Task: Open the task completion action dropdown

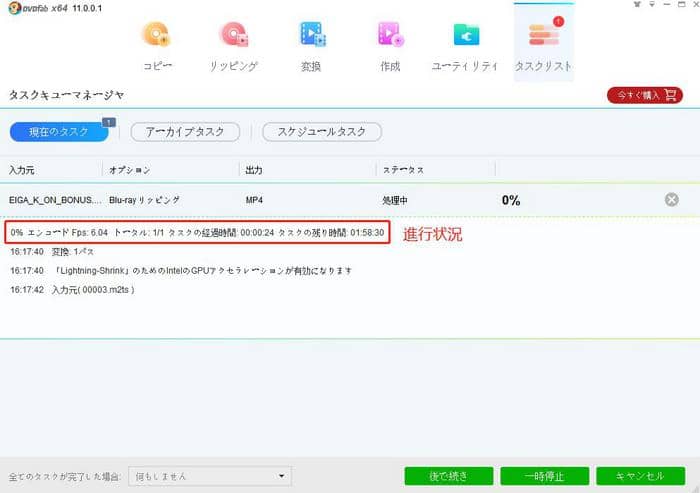Action: click(x=210, y=476)
